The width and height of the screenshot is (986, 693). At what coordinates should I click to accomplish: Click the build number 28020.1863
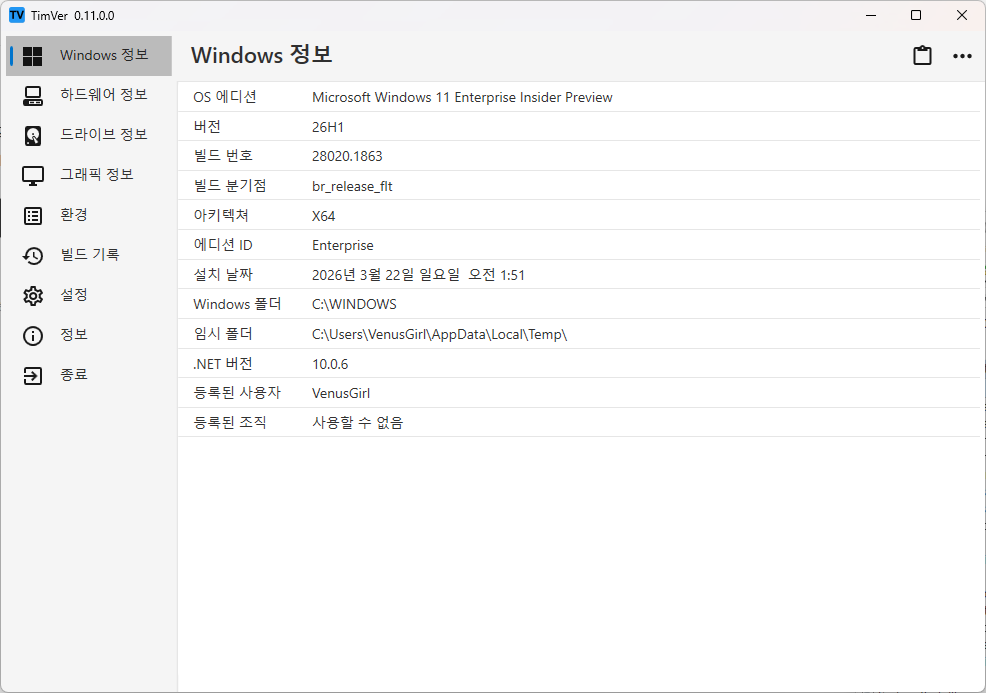click(347, 157)
